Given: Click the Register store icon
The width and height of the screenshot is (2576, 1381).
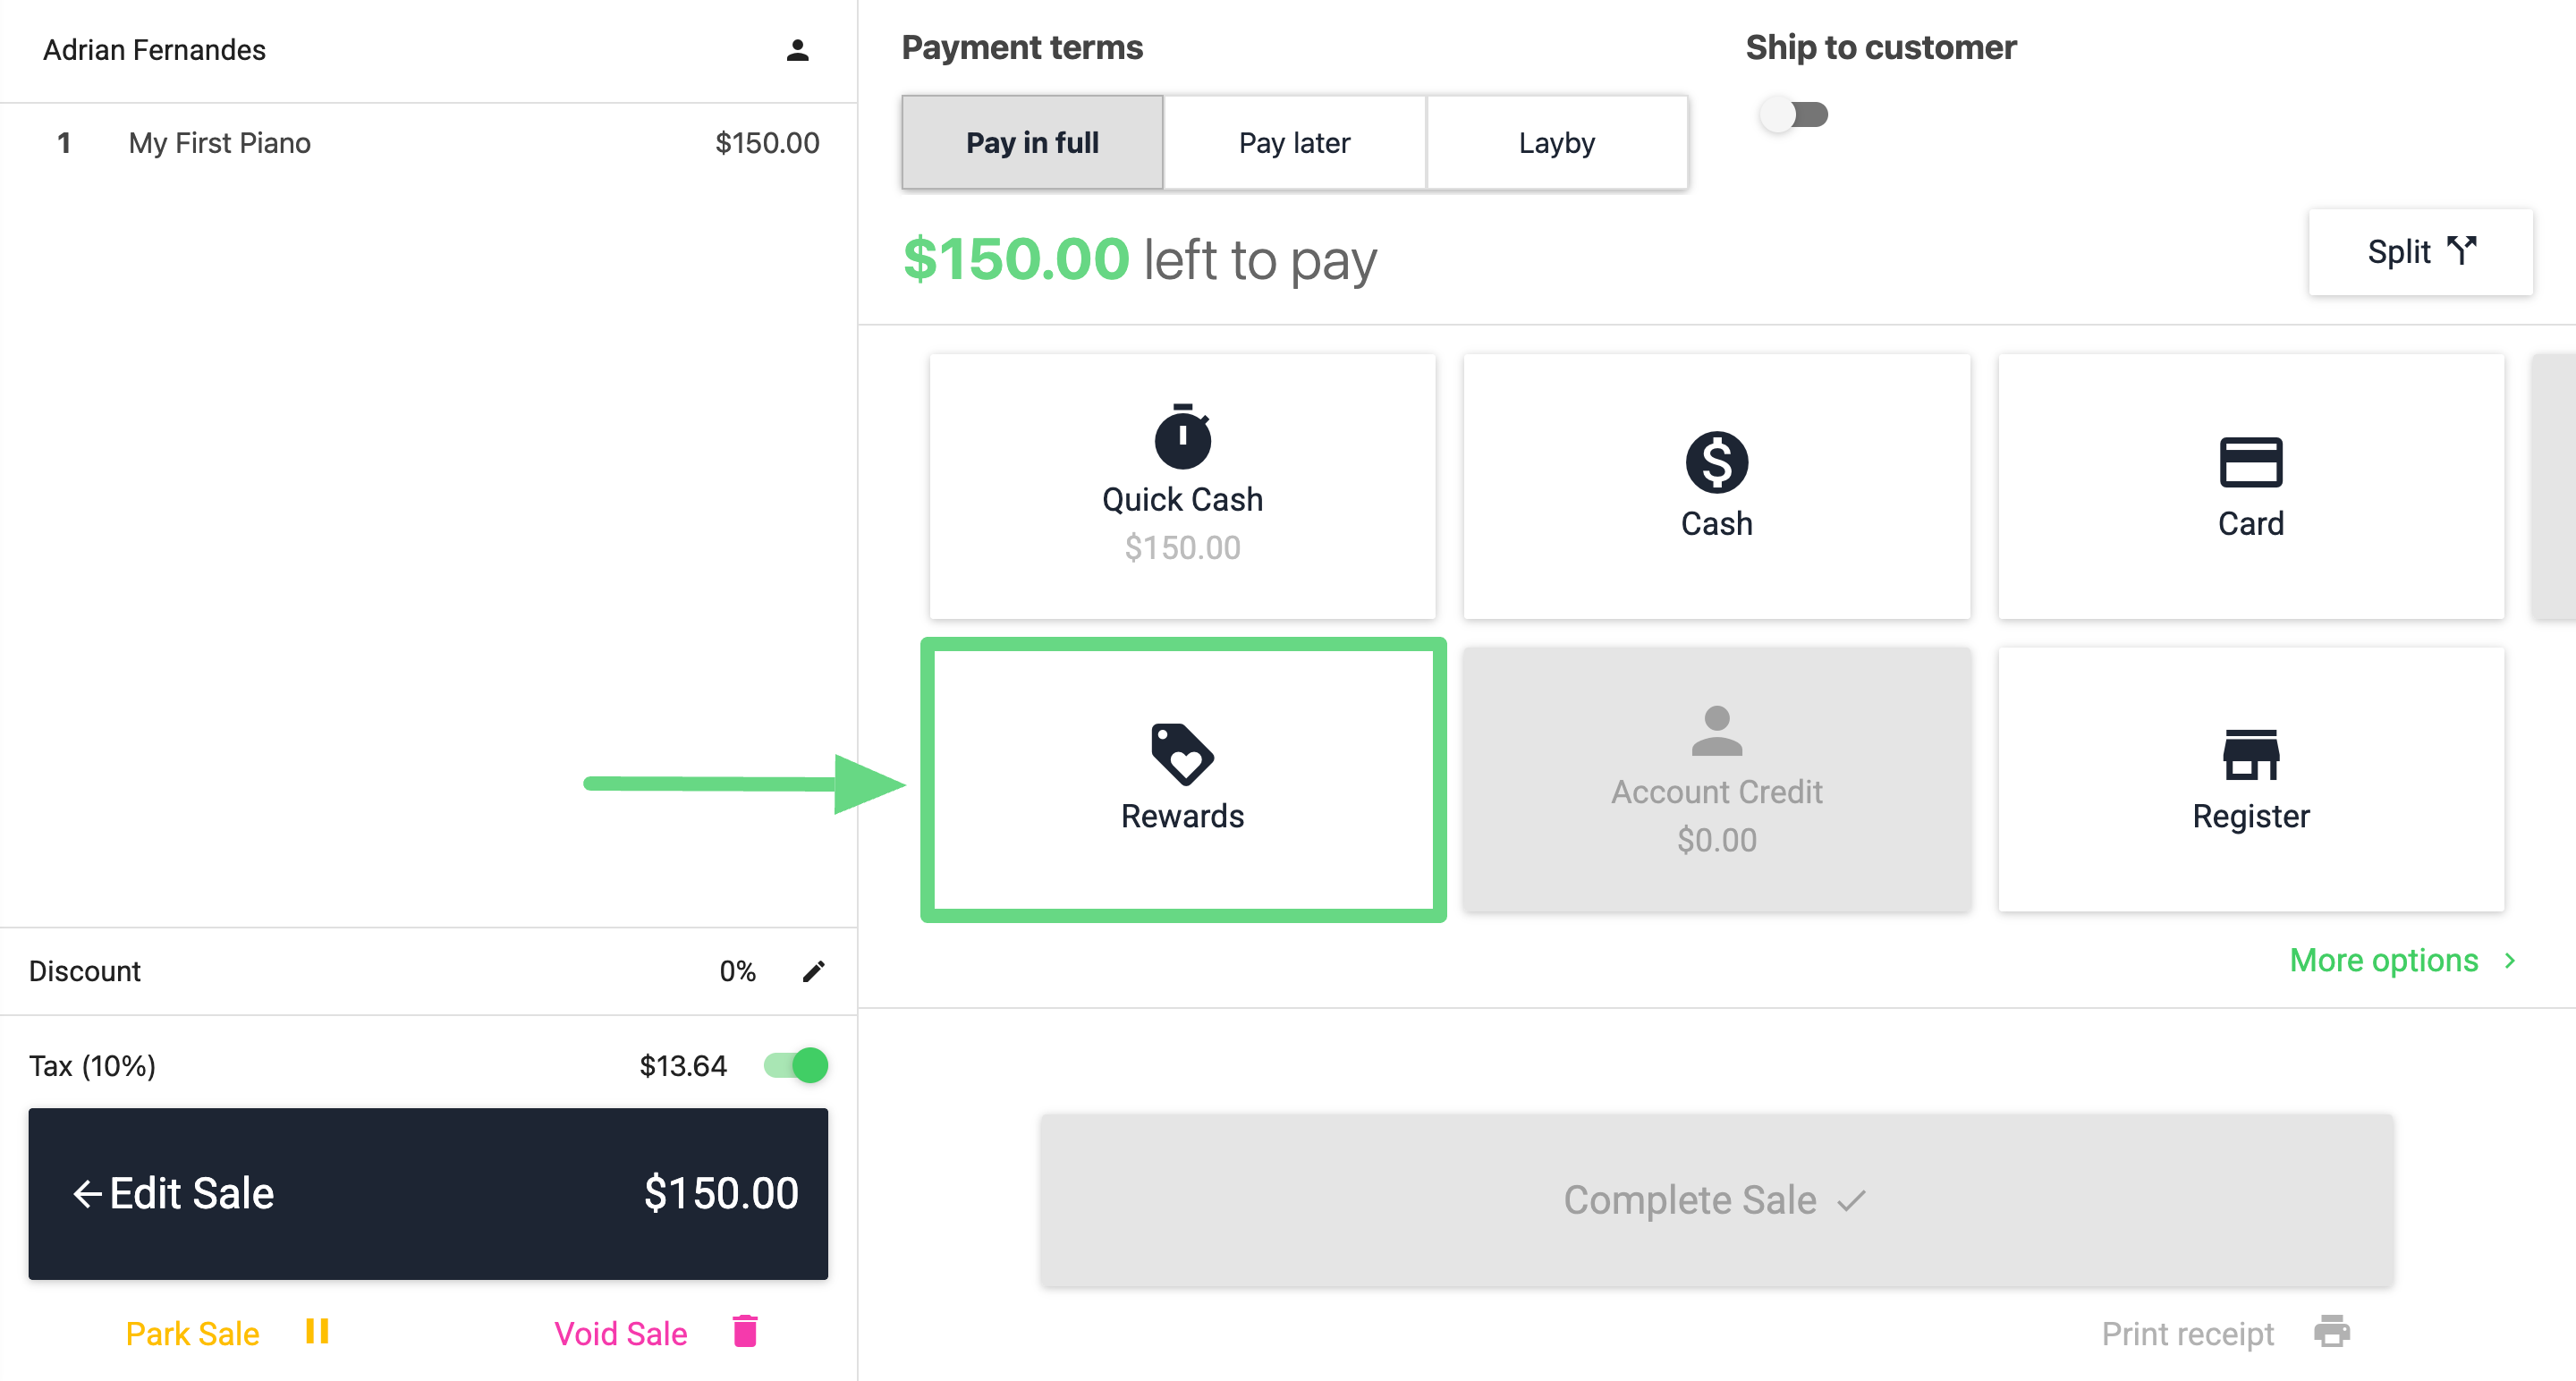Looking at the screenshot, I should click(x=2250, y=754).
